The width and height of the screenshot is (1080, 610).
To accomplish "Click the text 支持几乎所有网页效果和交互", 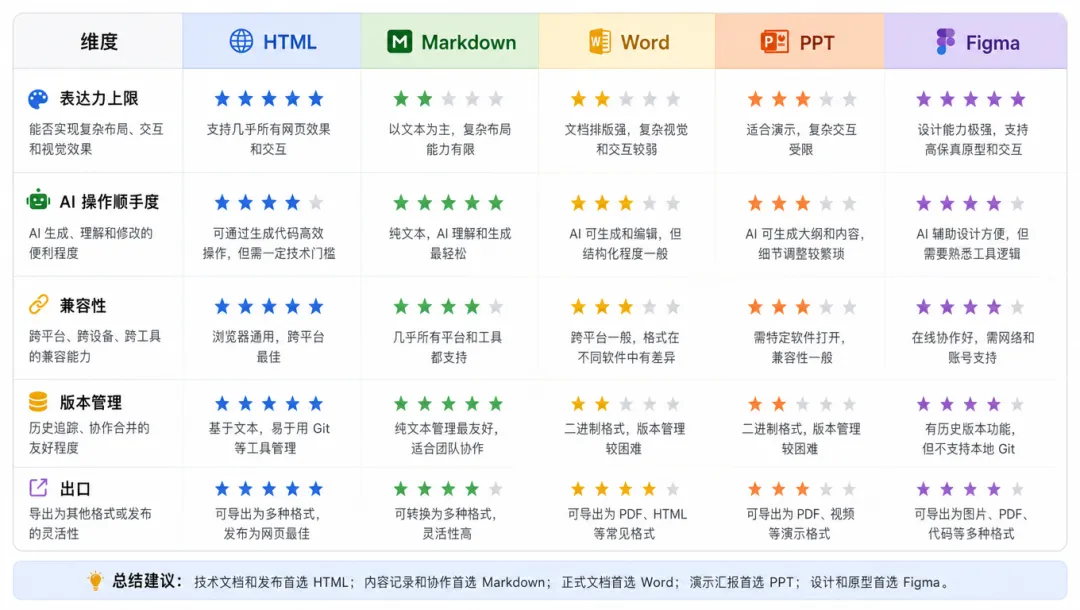I will [x=269, y=138].
